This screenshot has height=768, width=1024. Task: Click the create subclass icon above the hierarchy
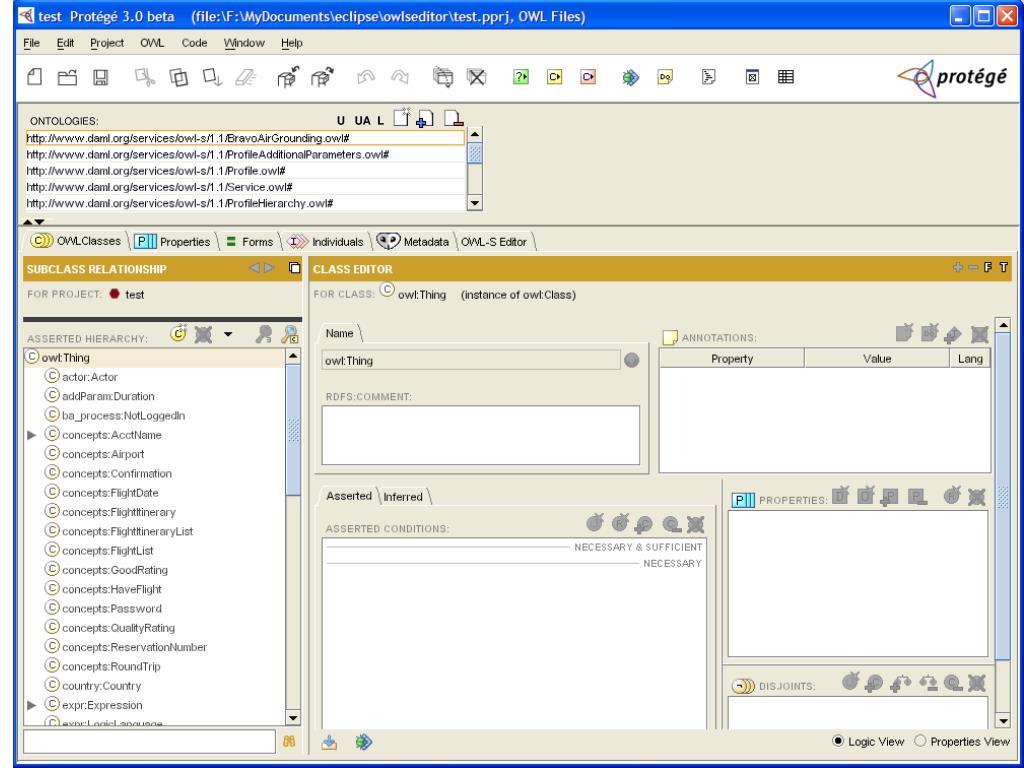click(x=178, y=334)
